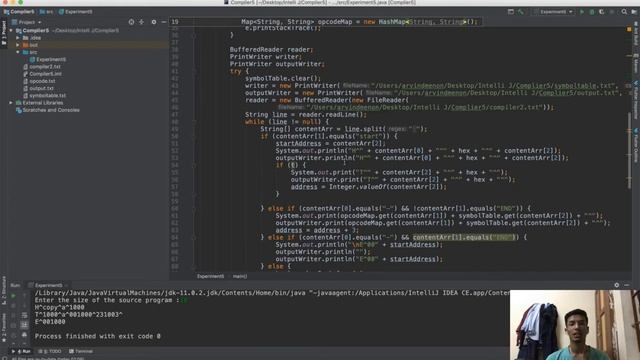Click the Run panel settings gear
This screenshot has width=640, height=360.
[616, 285]
